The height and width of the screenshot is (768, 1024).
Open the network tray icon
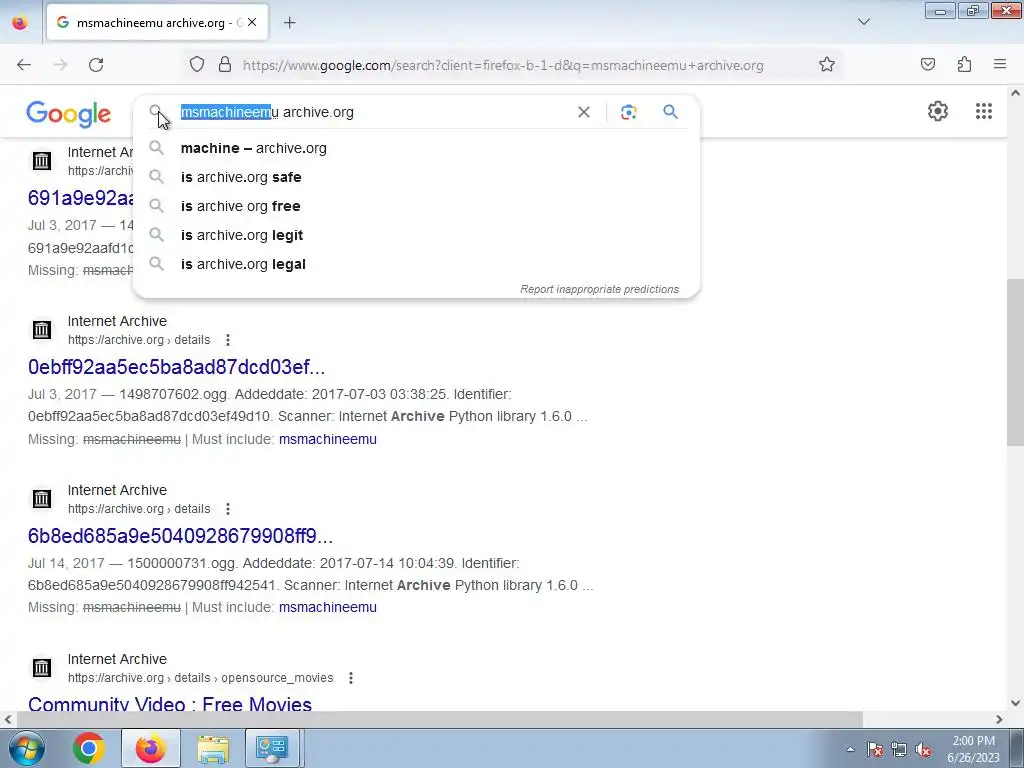899,749
